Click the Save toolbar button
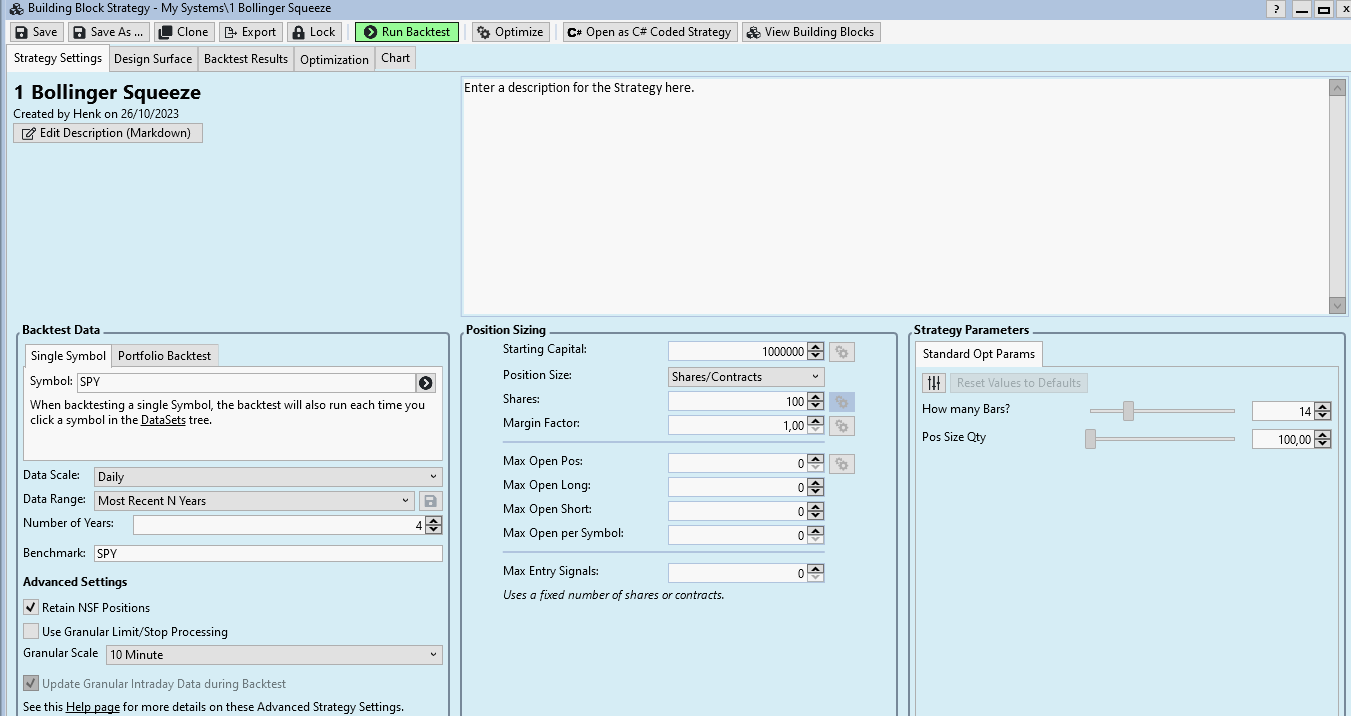Image resolution: width=1351 pixels, height=716 pixels. [x=35, y=32]
